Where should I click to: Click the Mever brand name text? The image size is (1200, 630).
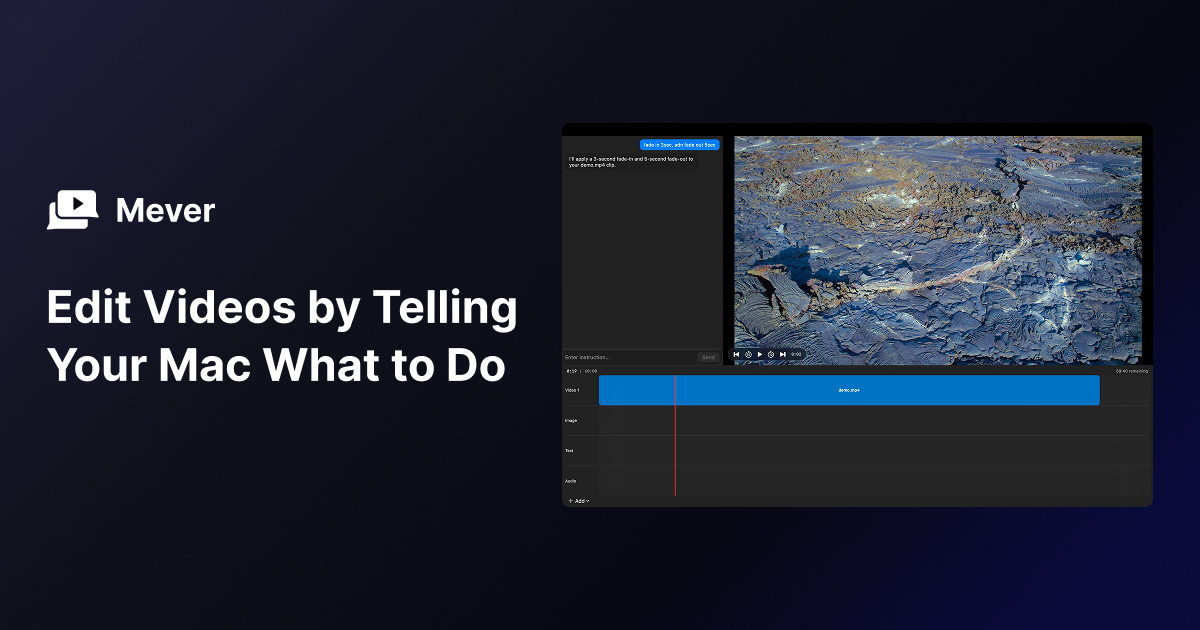(165, 210)
